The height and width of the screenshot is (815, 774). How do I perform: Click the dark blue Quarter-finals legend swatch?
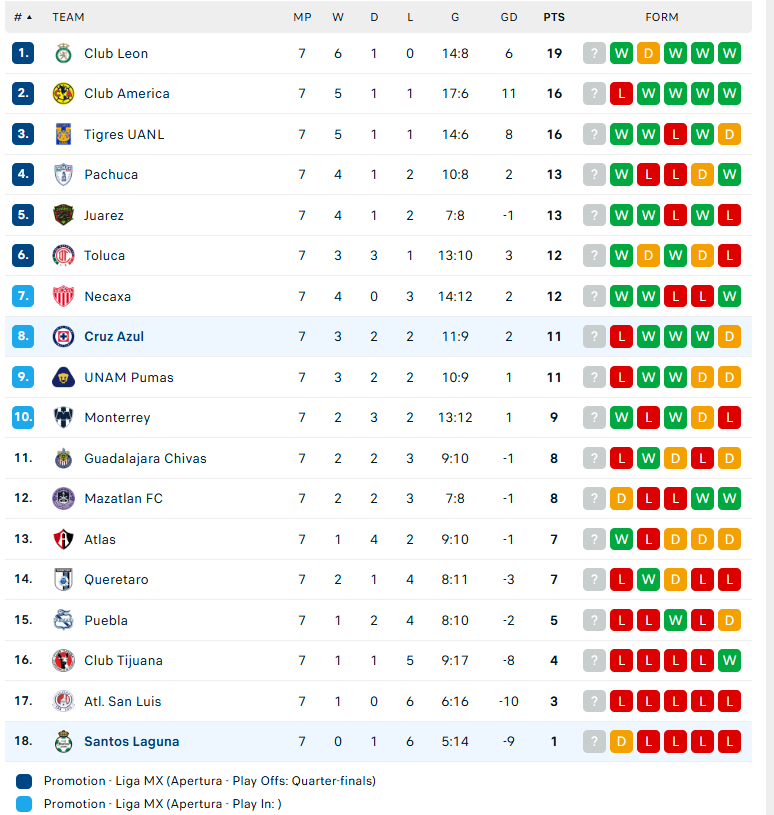pos(24,781)
